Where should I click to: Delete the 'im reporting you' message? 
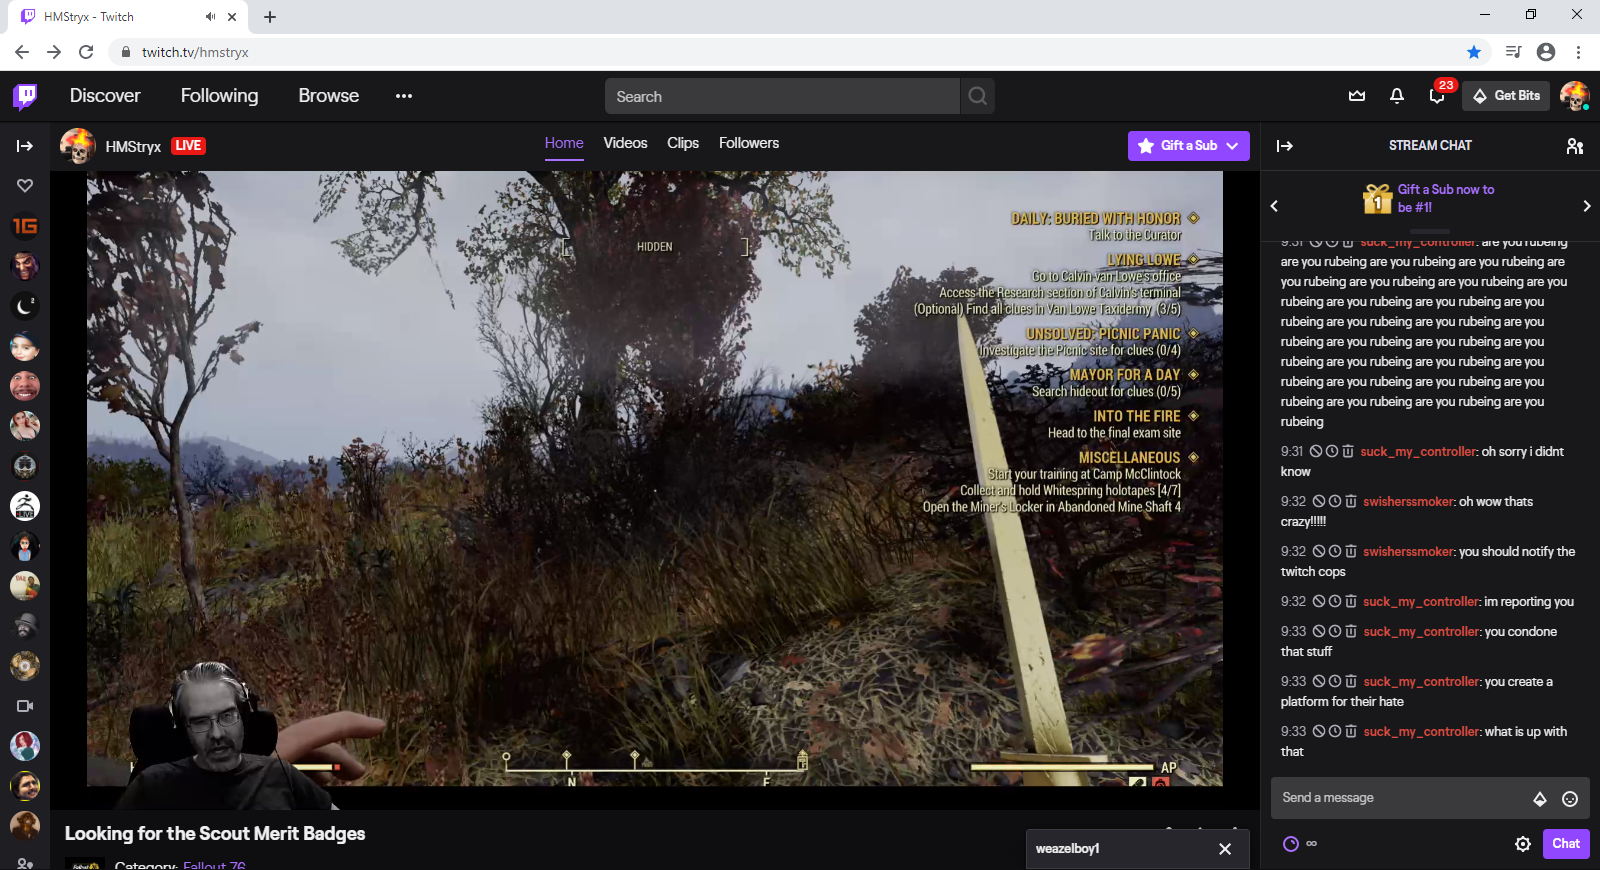(x=1351, y=601)
